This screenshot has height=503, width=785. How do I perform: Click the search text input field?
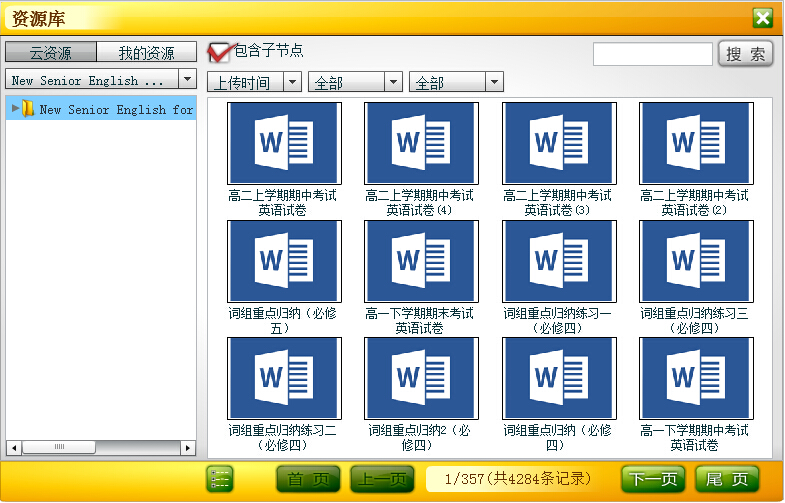coord(652,54)
